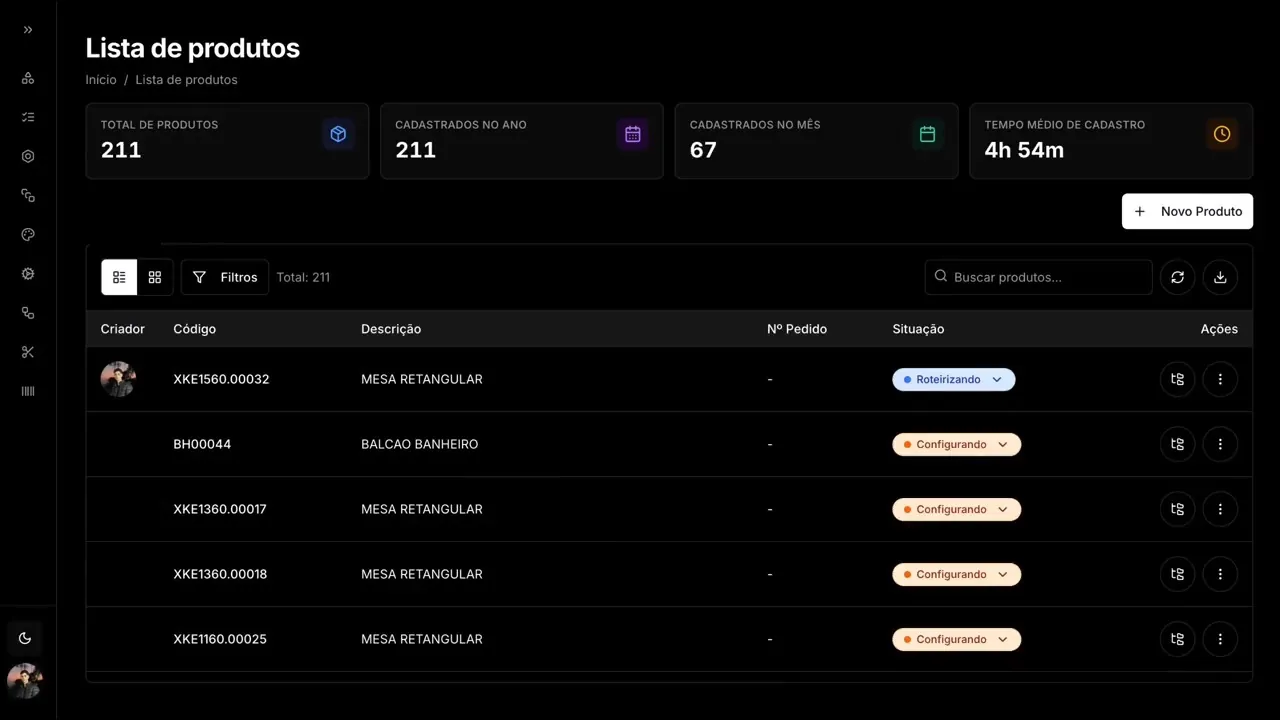Toggle dark mode with the moon icon
Screen dimensions: 1280x720
tap(25, 638)
